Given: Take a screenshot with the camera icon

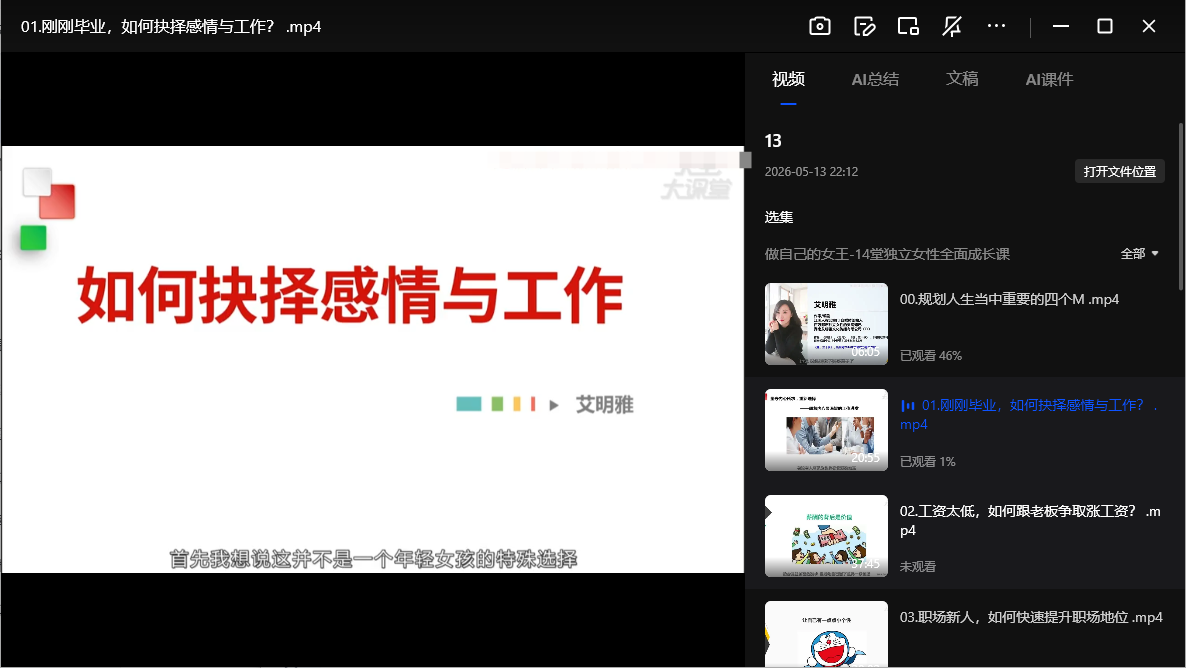Looking at the screenshot, I should pyautogui.click(x=820, y=26).
